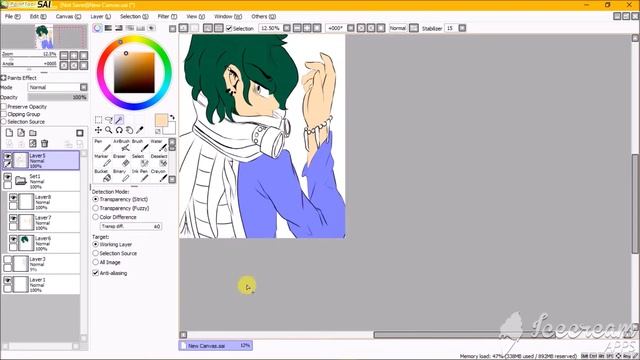Select the Move layer tool
Screen dimensions: 640x360
click(98, 130)
